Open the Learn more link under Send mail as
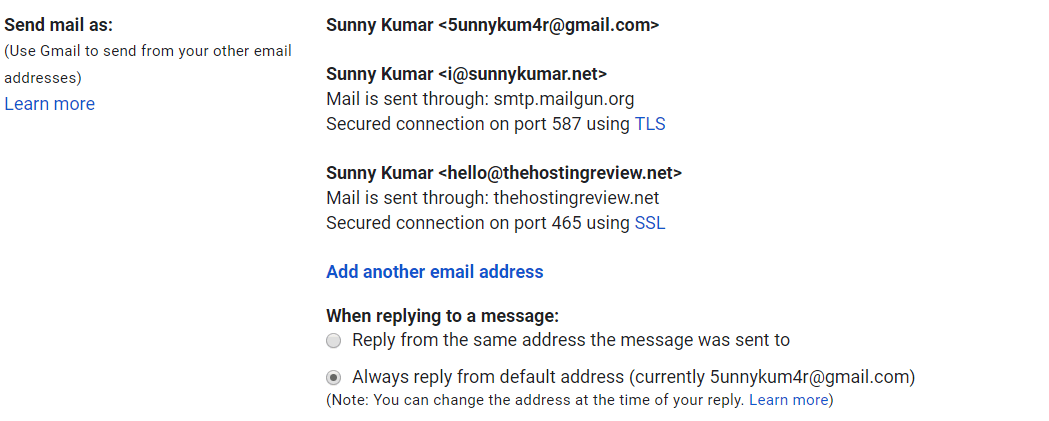The height and width of the screenshot is (421, 1049). tap(50, 104)
